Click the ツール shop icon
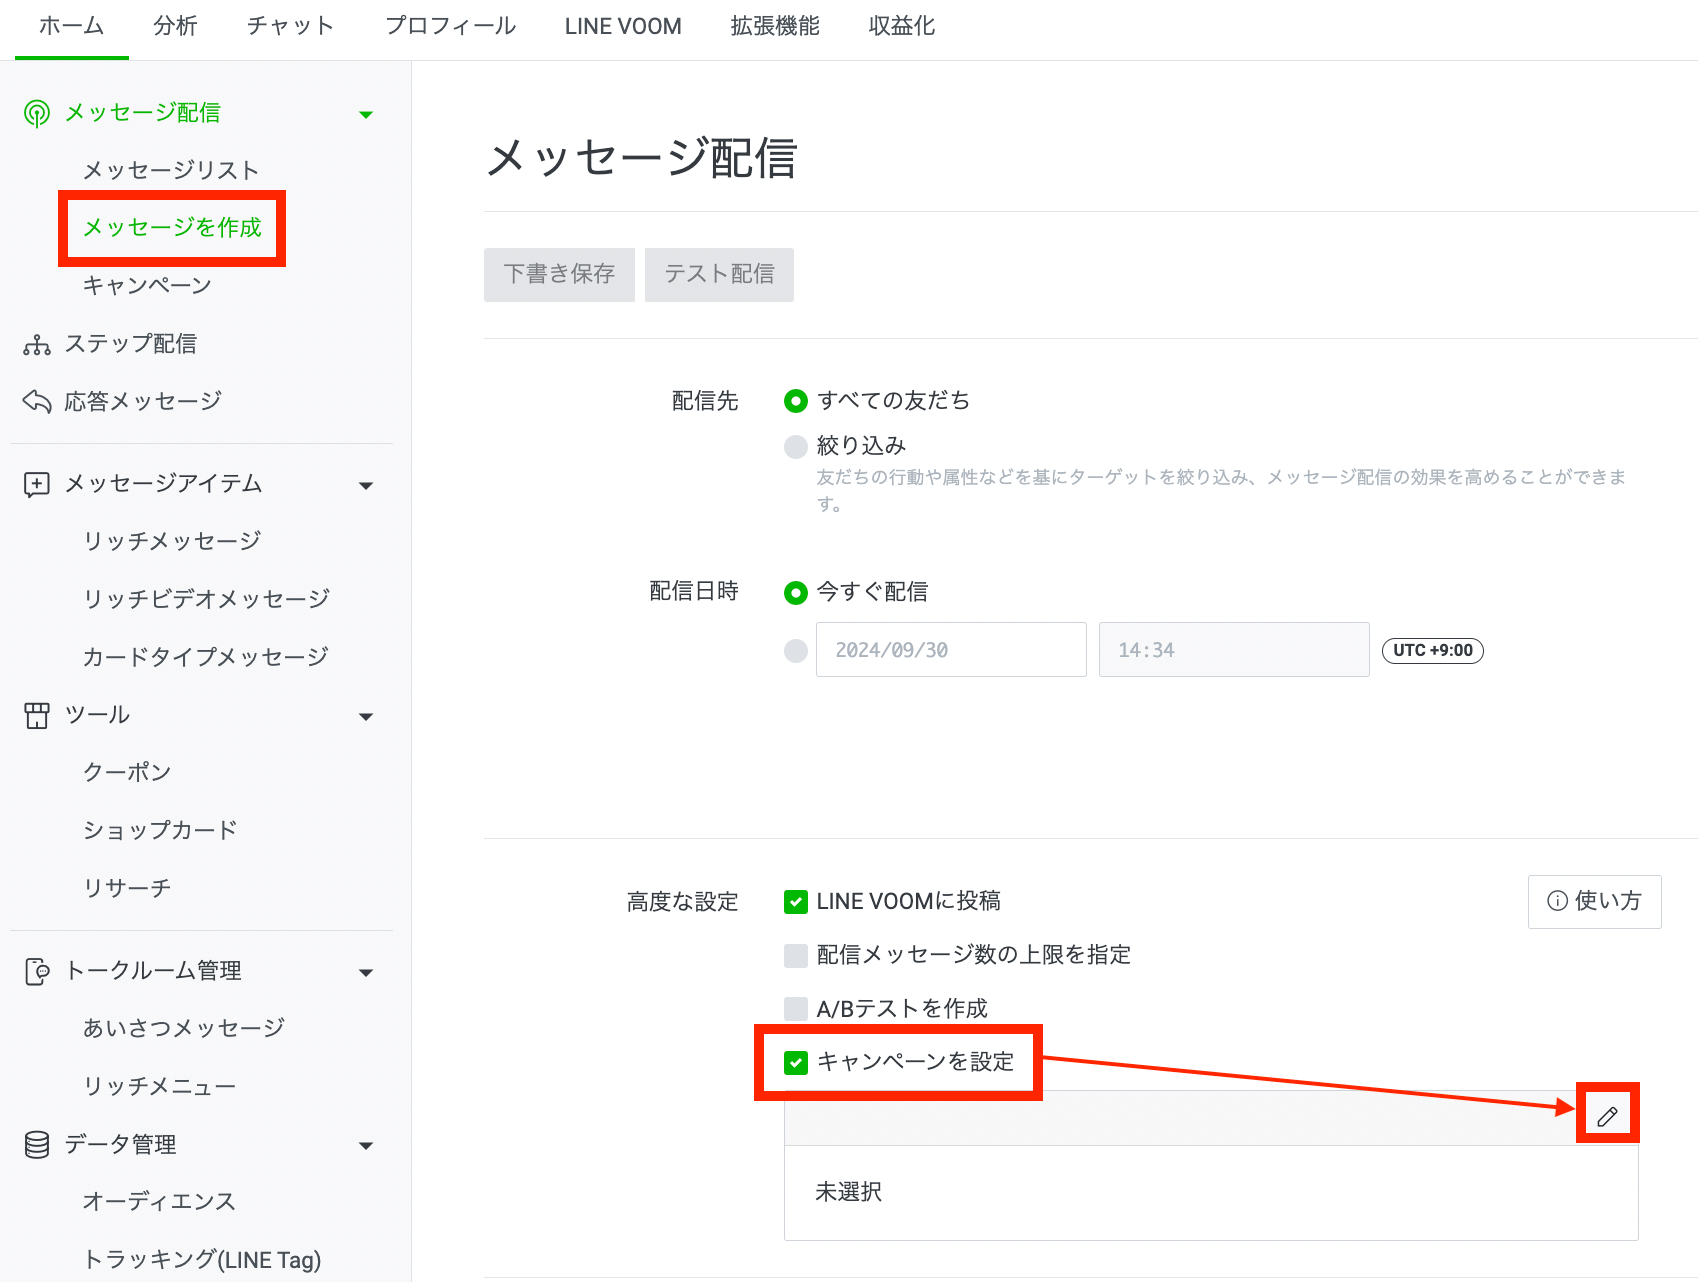 coord(37,715)
